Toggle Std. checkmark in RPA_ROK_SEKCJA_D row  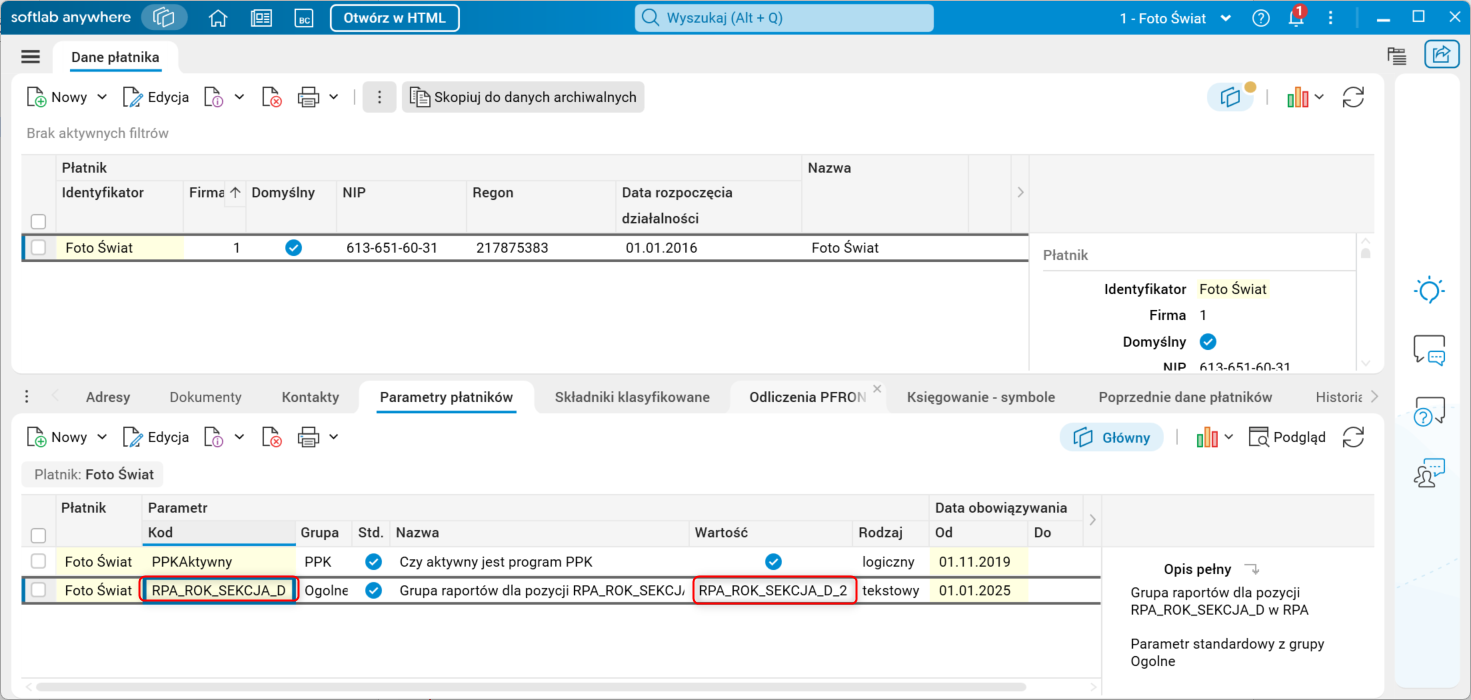tap(373, 590)
